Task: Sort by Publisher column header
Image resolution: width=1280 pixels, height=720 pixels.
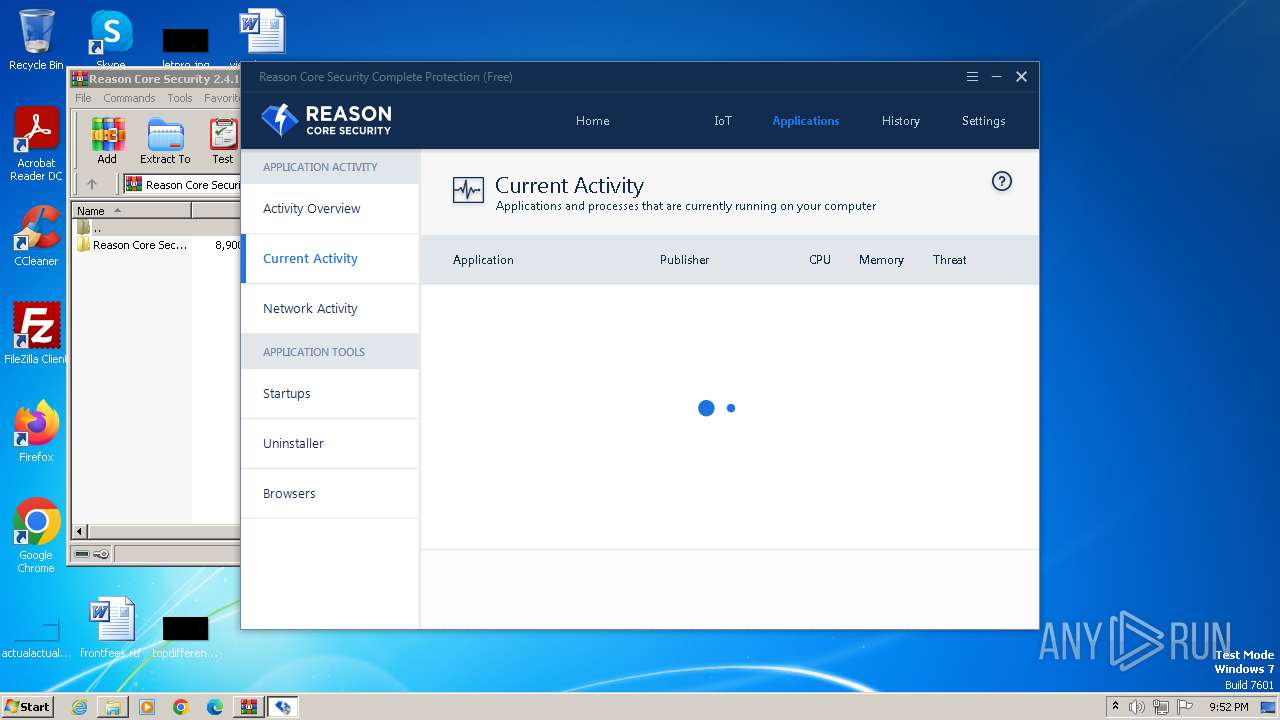Action: [684, 260]
